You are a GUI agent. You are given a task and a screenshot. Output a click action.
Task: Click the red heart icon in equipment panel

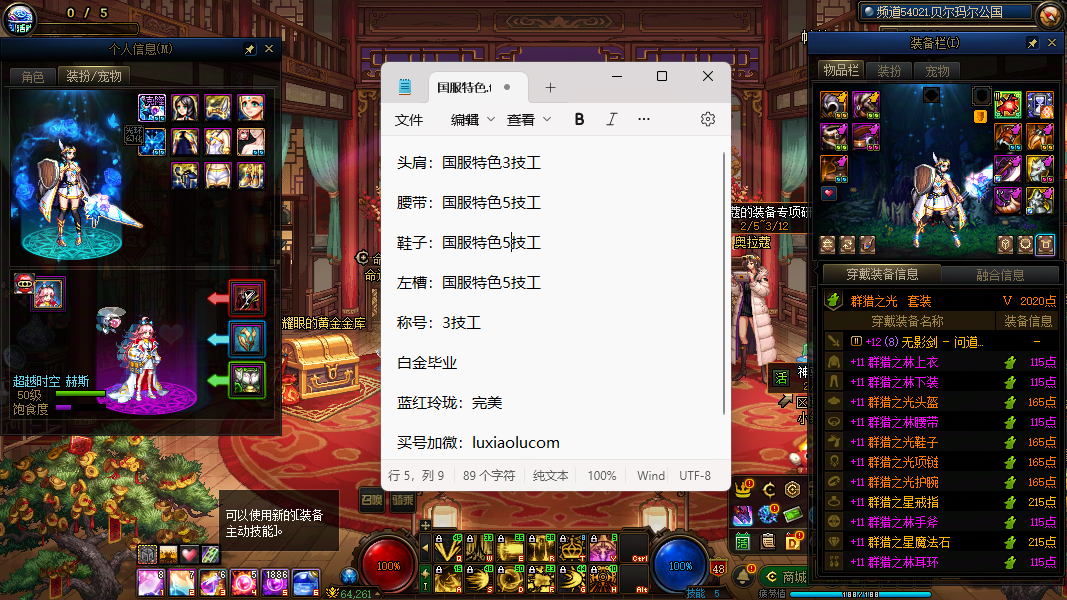[828, 193]
